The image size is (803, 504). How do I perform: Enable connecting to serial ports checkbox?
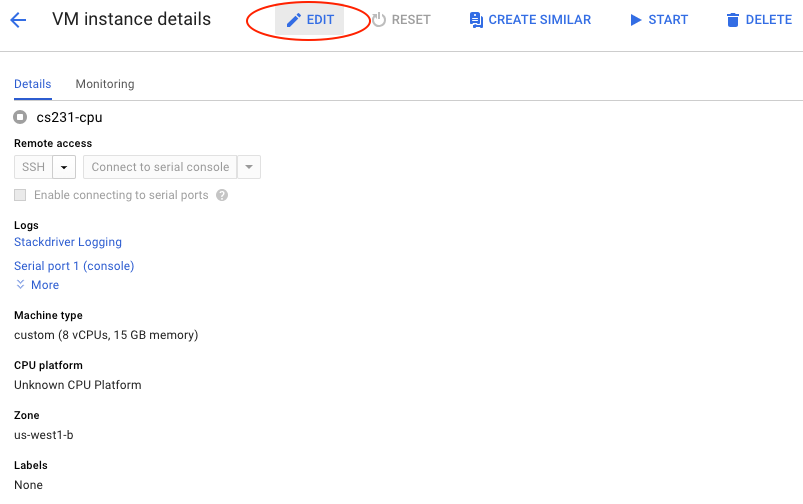(x=20, y=195)
